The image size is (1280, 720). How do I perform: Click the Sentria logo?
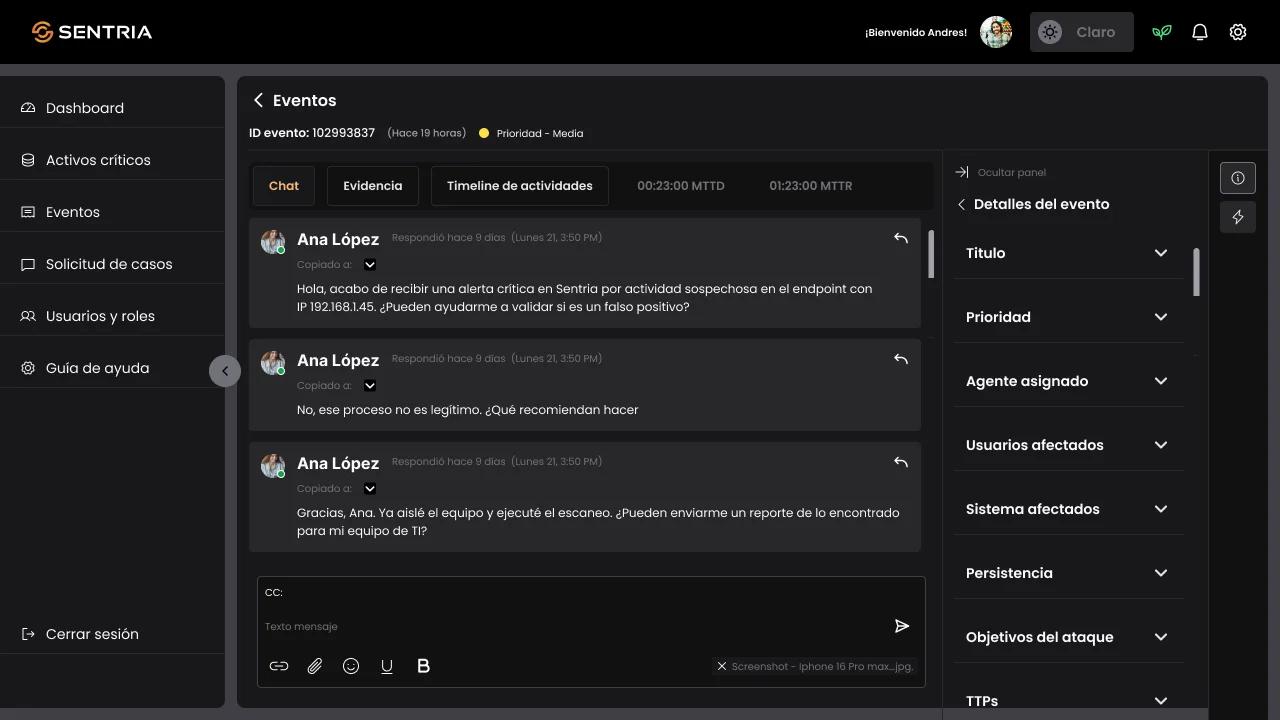point(92,32)
